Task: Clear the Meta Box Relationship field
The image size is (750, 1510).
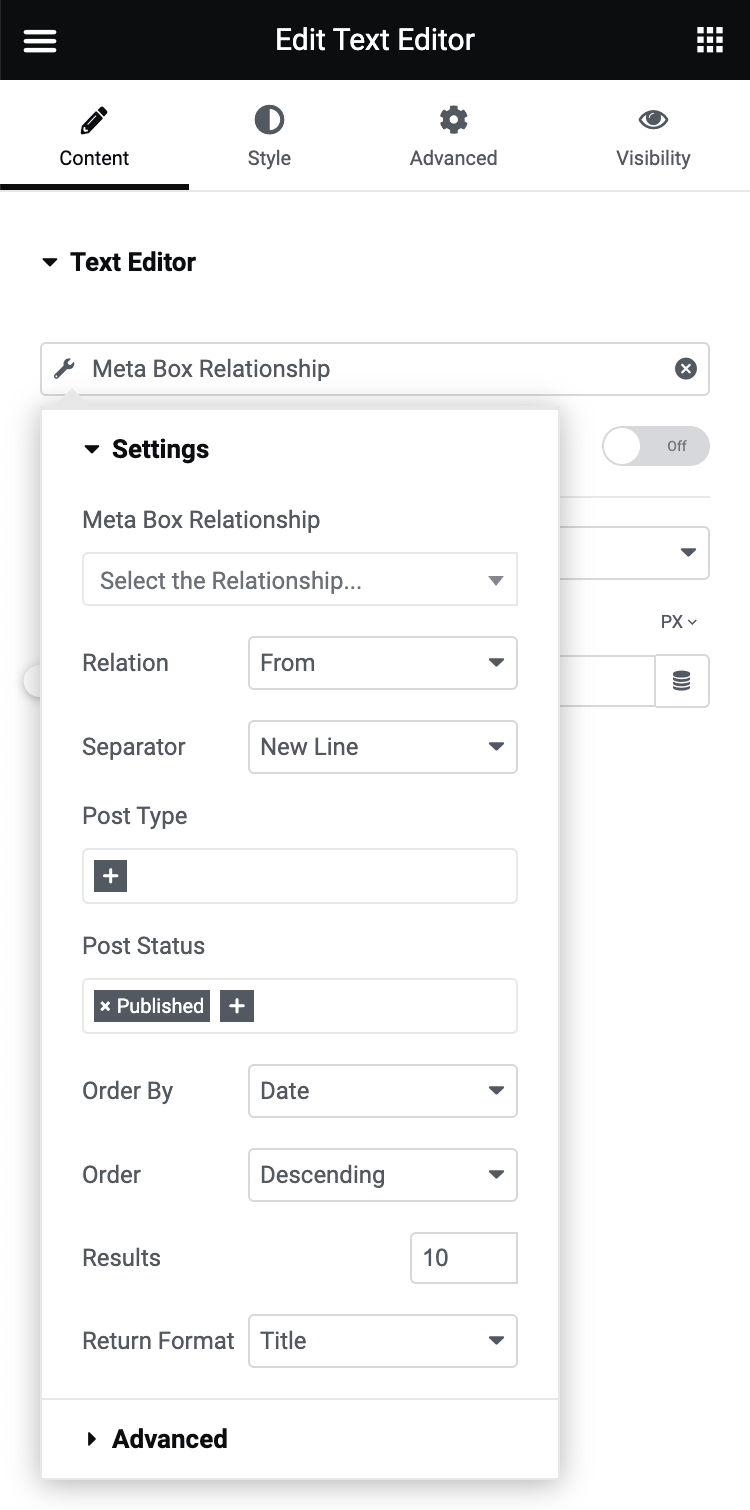Action: pyautogui.click(x=685, y=368)
